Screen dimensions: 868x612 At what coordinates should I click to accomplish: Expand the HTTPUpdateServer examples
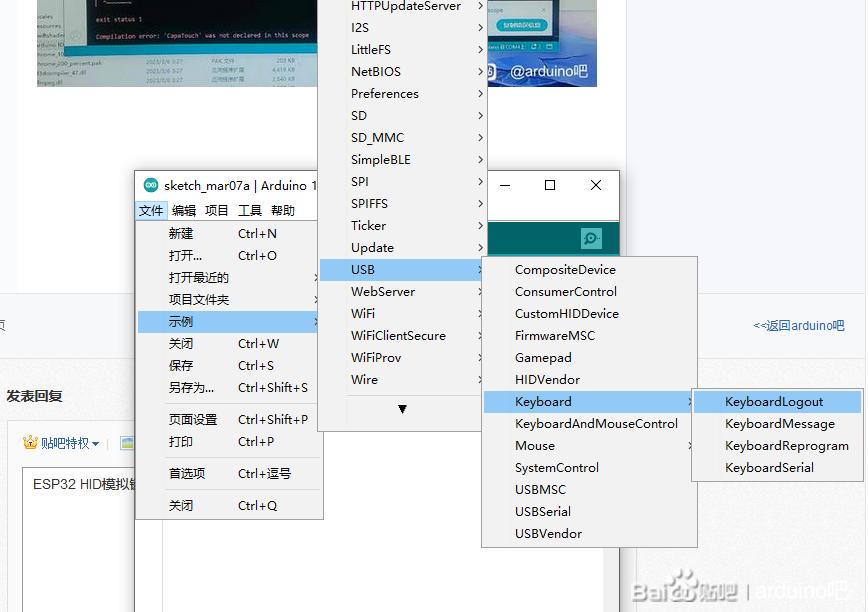coord(403,6)
